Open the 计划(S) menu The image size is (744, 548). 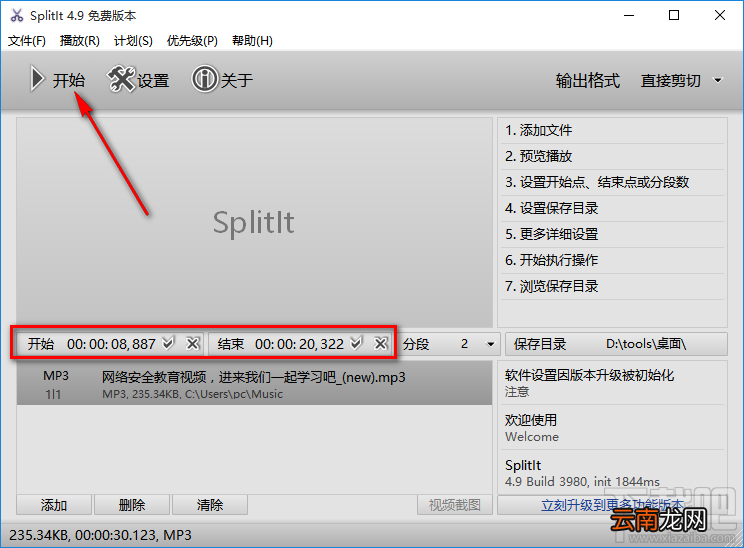tap(133, 41)
